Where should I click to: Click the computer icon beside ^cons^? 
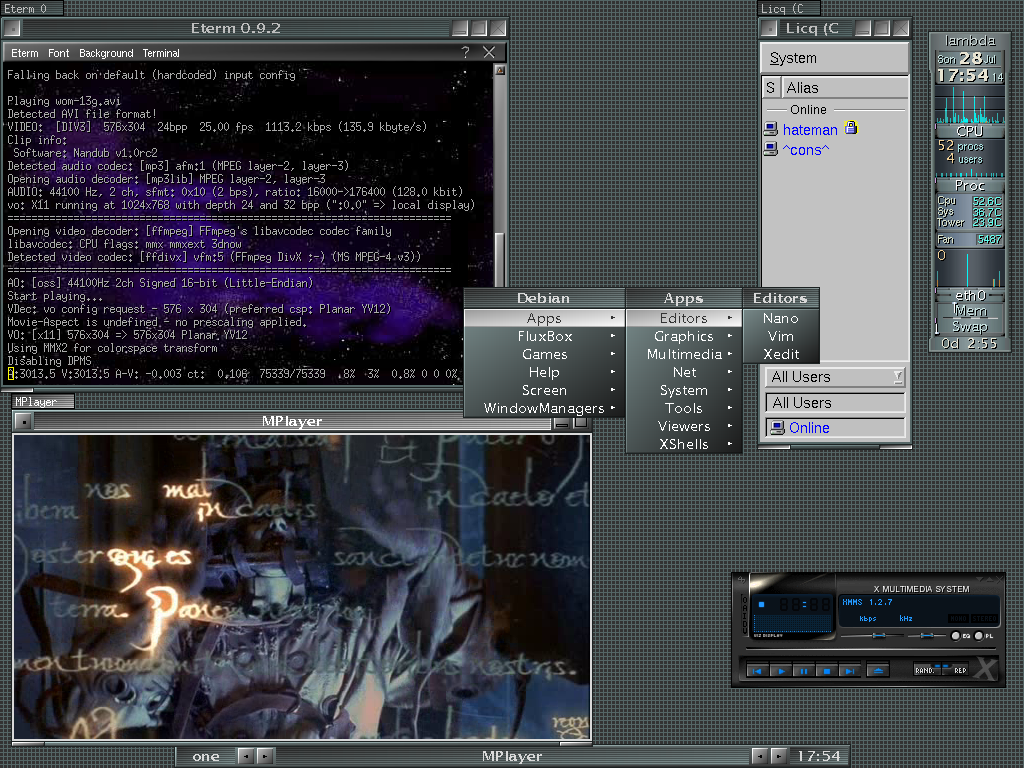click(771, 150)
